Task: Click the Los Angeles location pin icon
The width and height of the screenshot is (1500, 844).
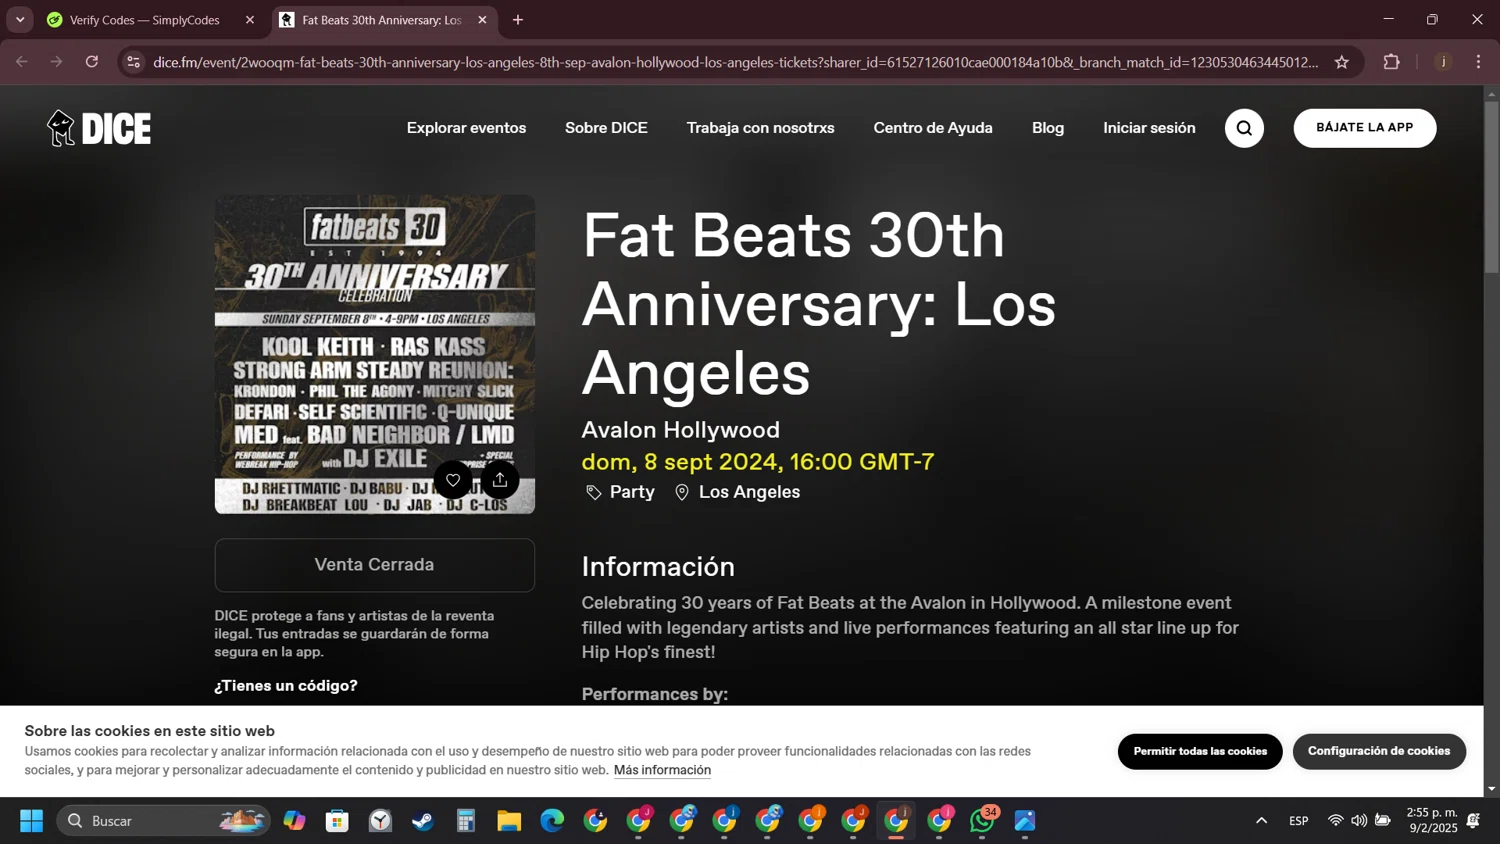Action: point(682,492)
